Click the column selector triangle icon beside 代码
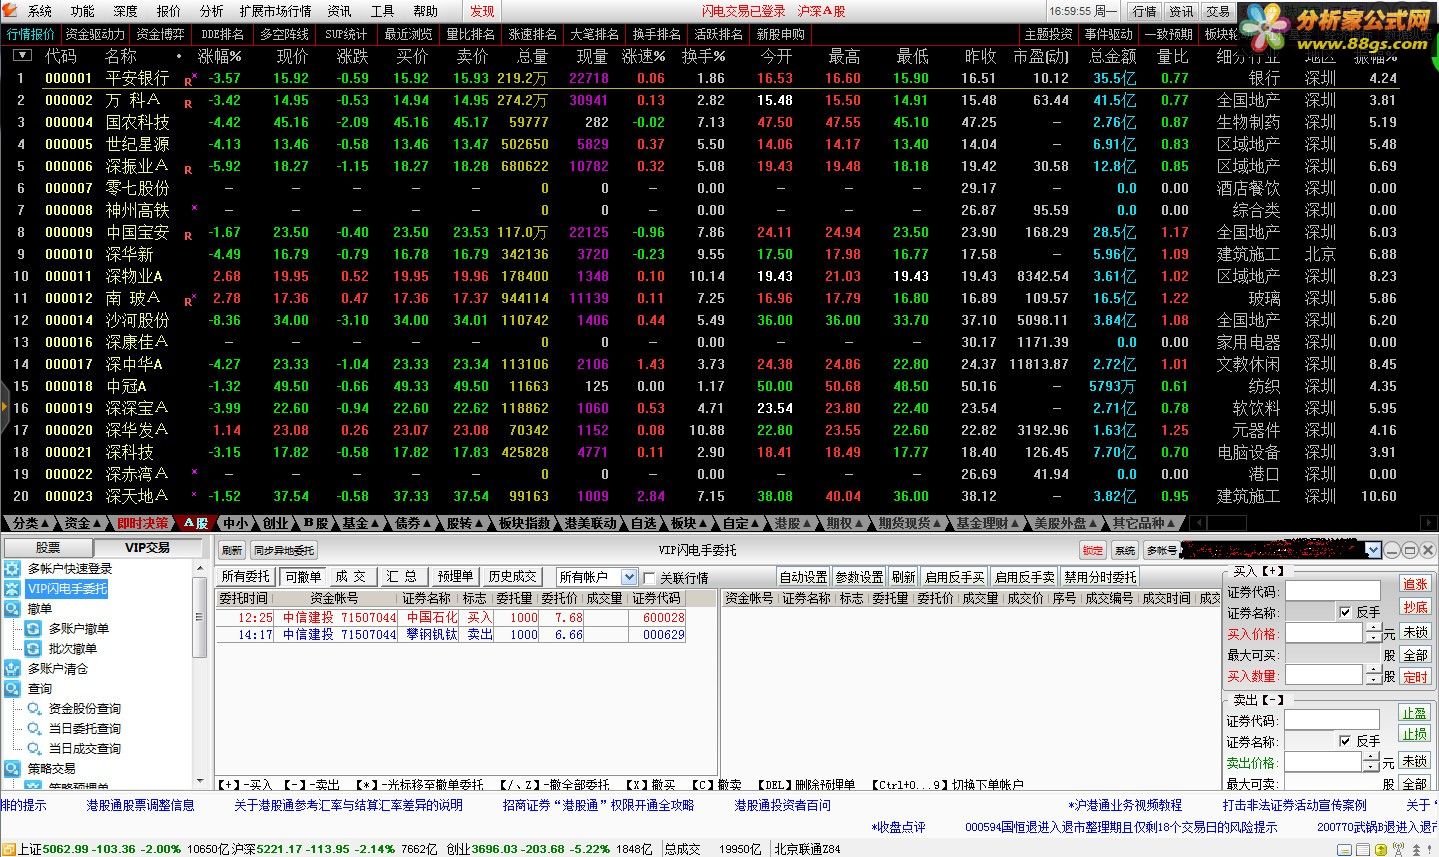This screenshot has width=1439, height=857. (22, 56)
